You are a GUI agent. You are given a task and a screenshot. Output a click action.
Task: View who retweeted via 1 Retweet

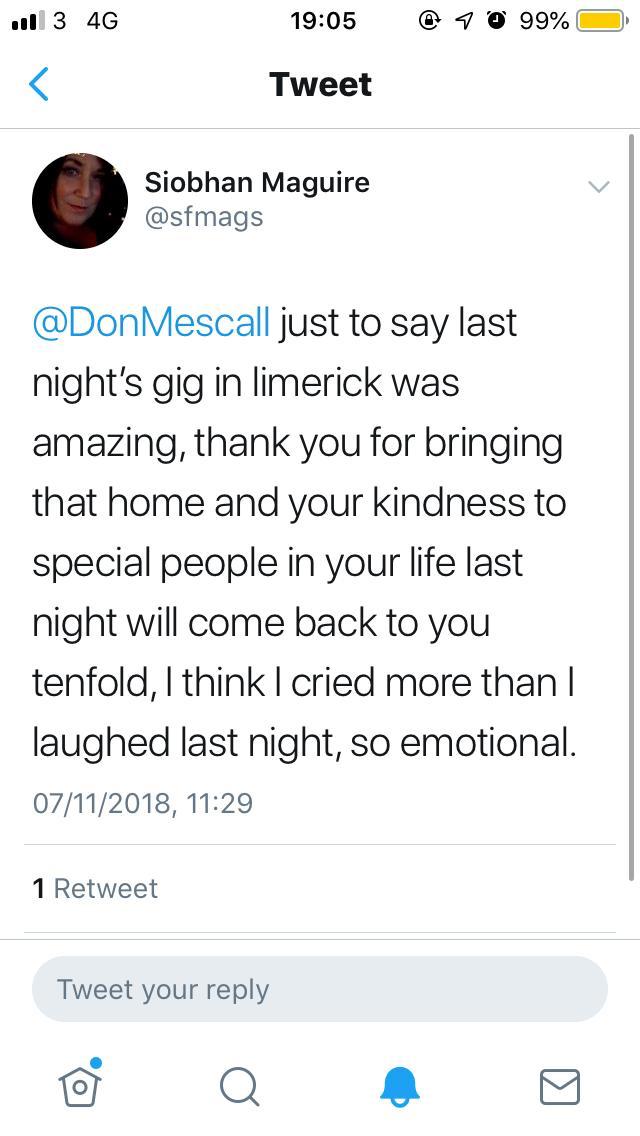pos(95,888)
